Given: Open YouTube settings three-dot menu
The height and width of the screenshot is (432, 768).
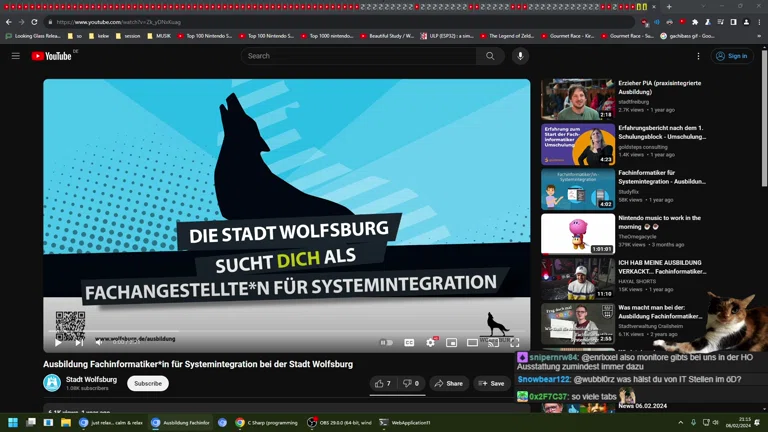Looking at the screenshot, I should (698, 56).
